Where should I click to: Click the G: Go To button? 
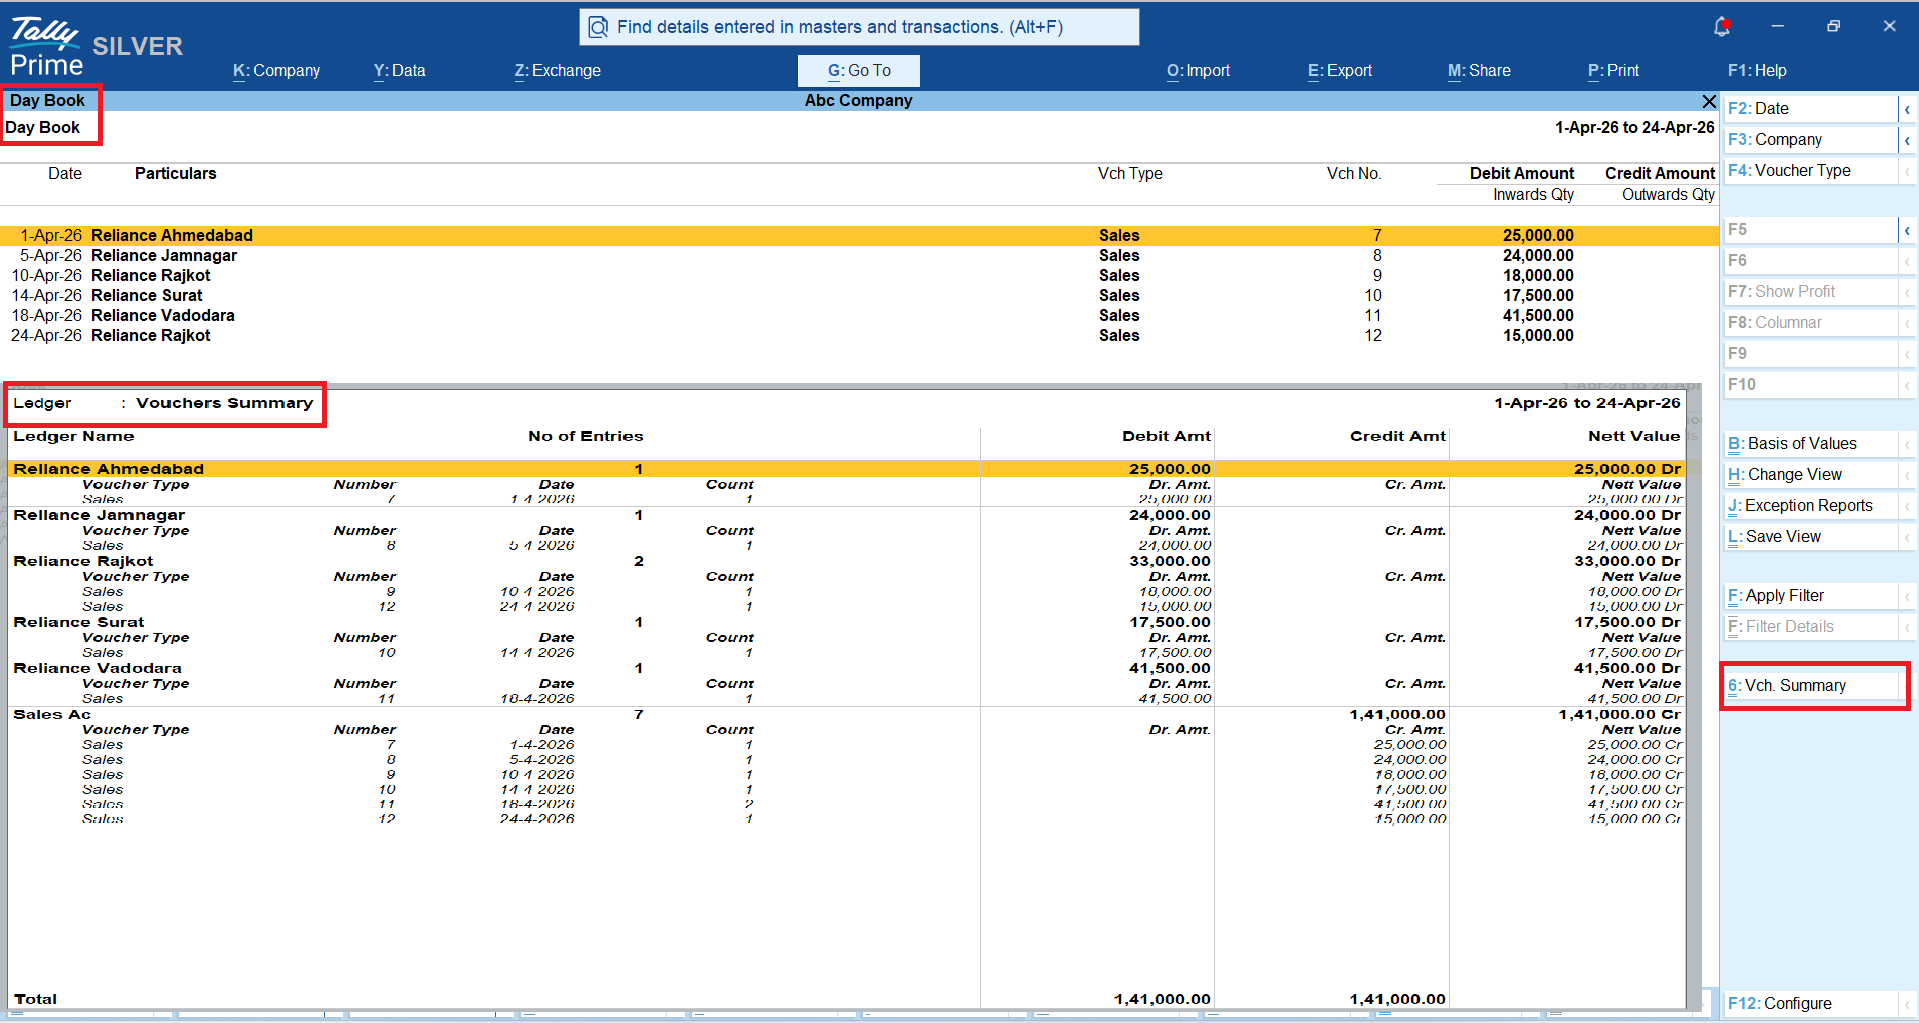[859, 70]
